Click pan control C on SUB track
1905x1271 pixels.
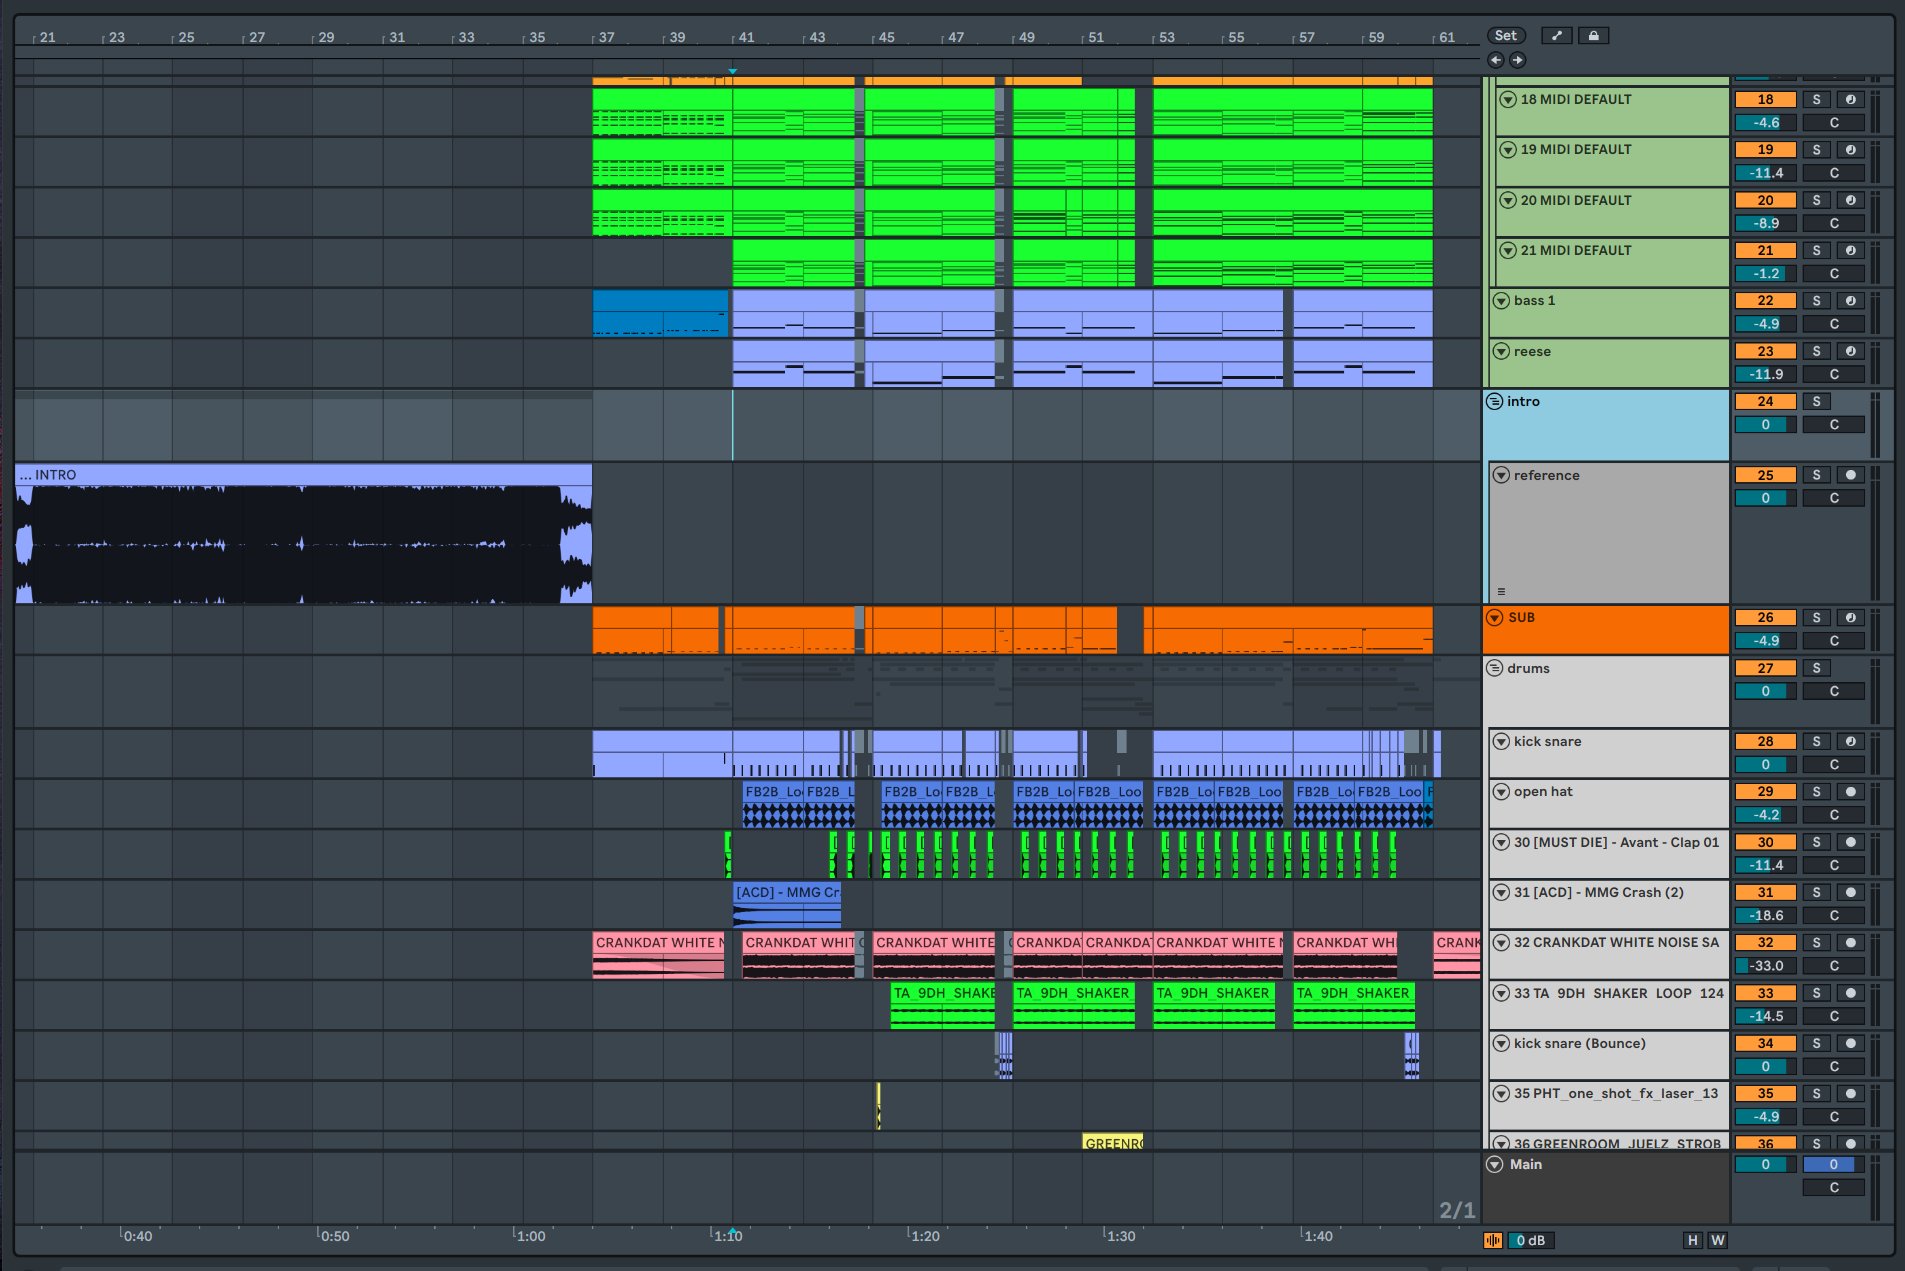coord(1834,641)
